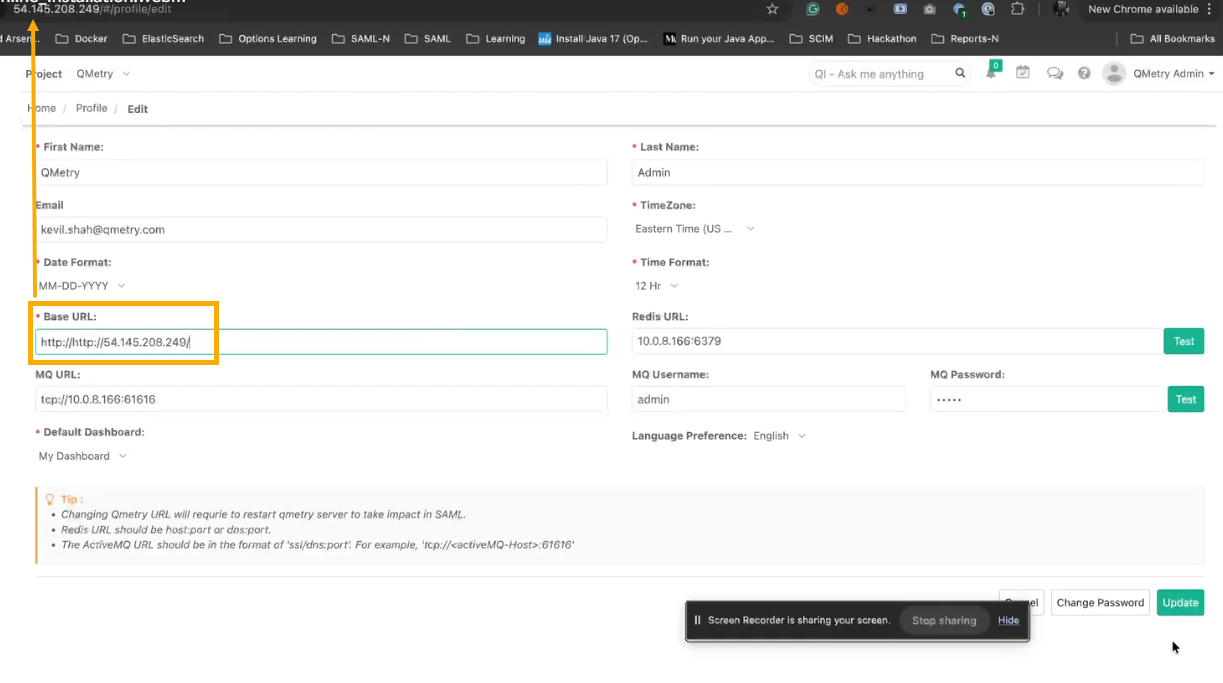1223x683 pixels.
Task: Open the Learning bookmarks folder
Action: click(494, 39)
